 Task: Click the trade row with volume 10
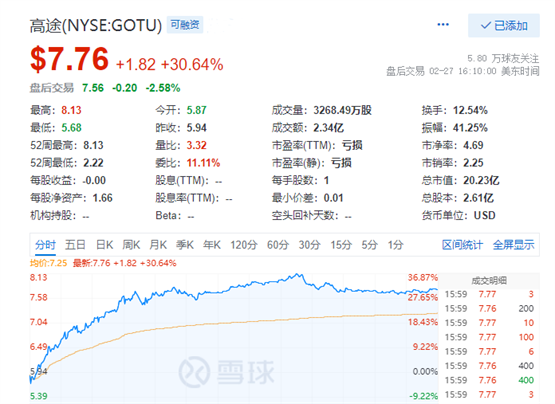tap(489, 323)
